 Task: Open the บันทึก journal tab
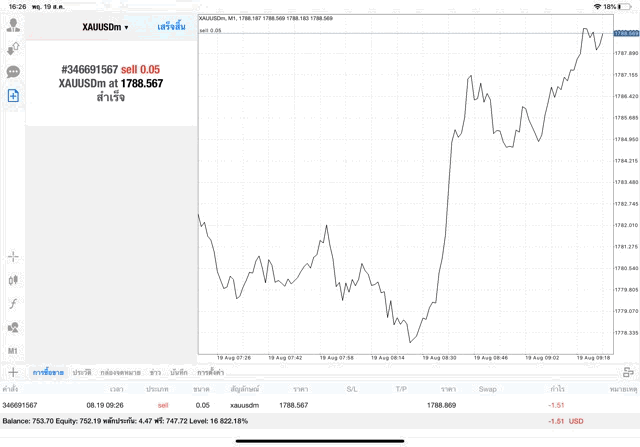click(x=178, y=372)
